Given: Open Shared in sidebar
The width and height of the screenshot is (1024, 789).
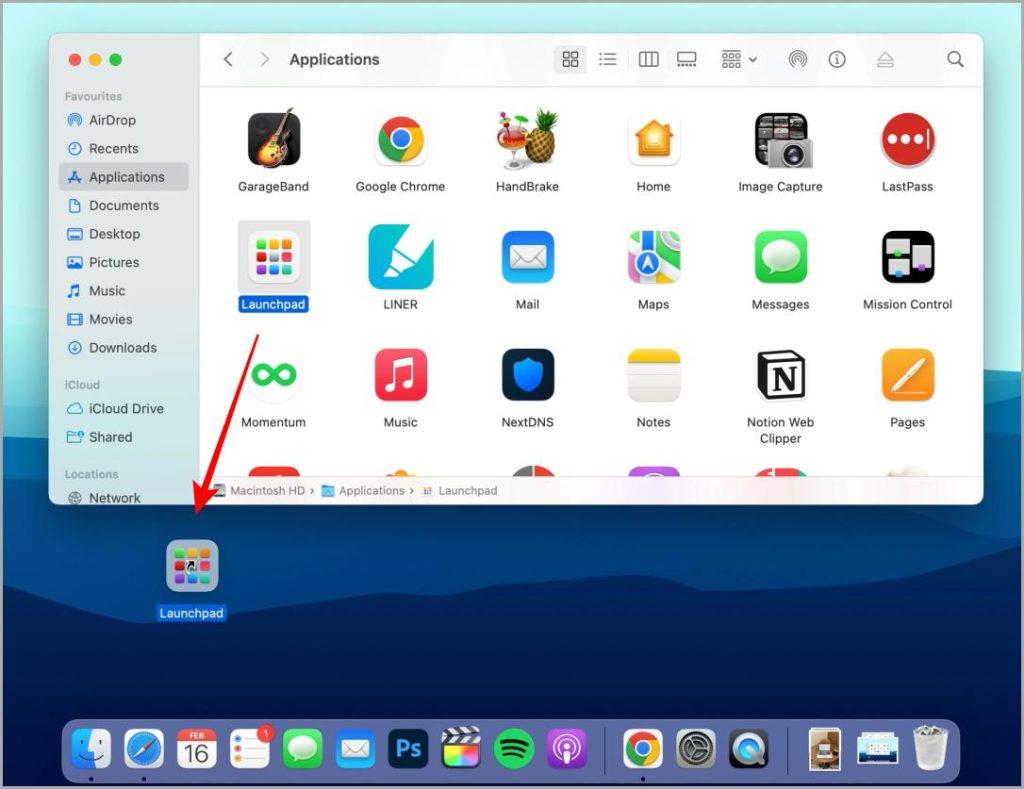Looking at the screenshot, I should [x=124, y=437].
